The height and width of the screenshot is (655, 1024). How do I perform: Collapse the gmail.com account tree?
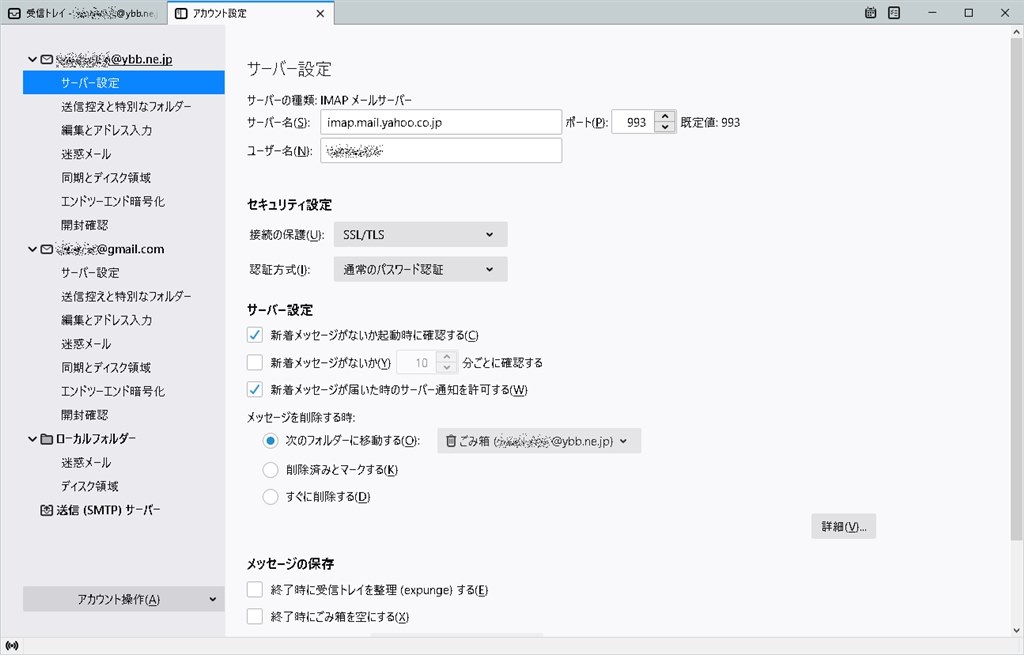32,249
